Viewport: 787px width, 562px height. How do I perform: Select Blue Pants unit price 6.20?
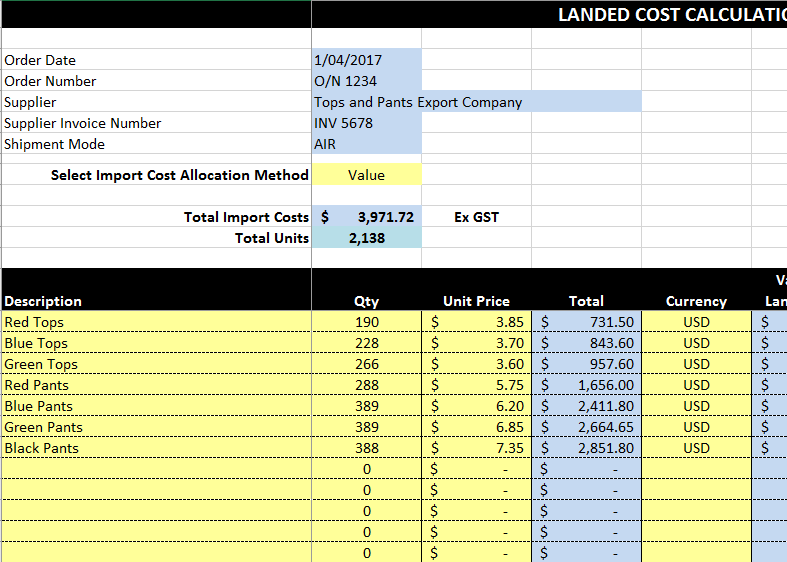click(476, 406)
